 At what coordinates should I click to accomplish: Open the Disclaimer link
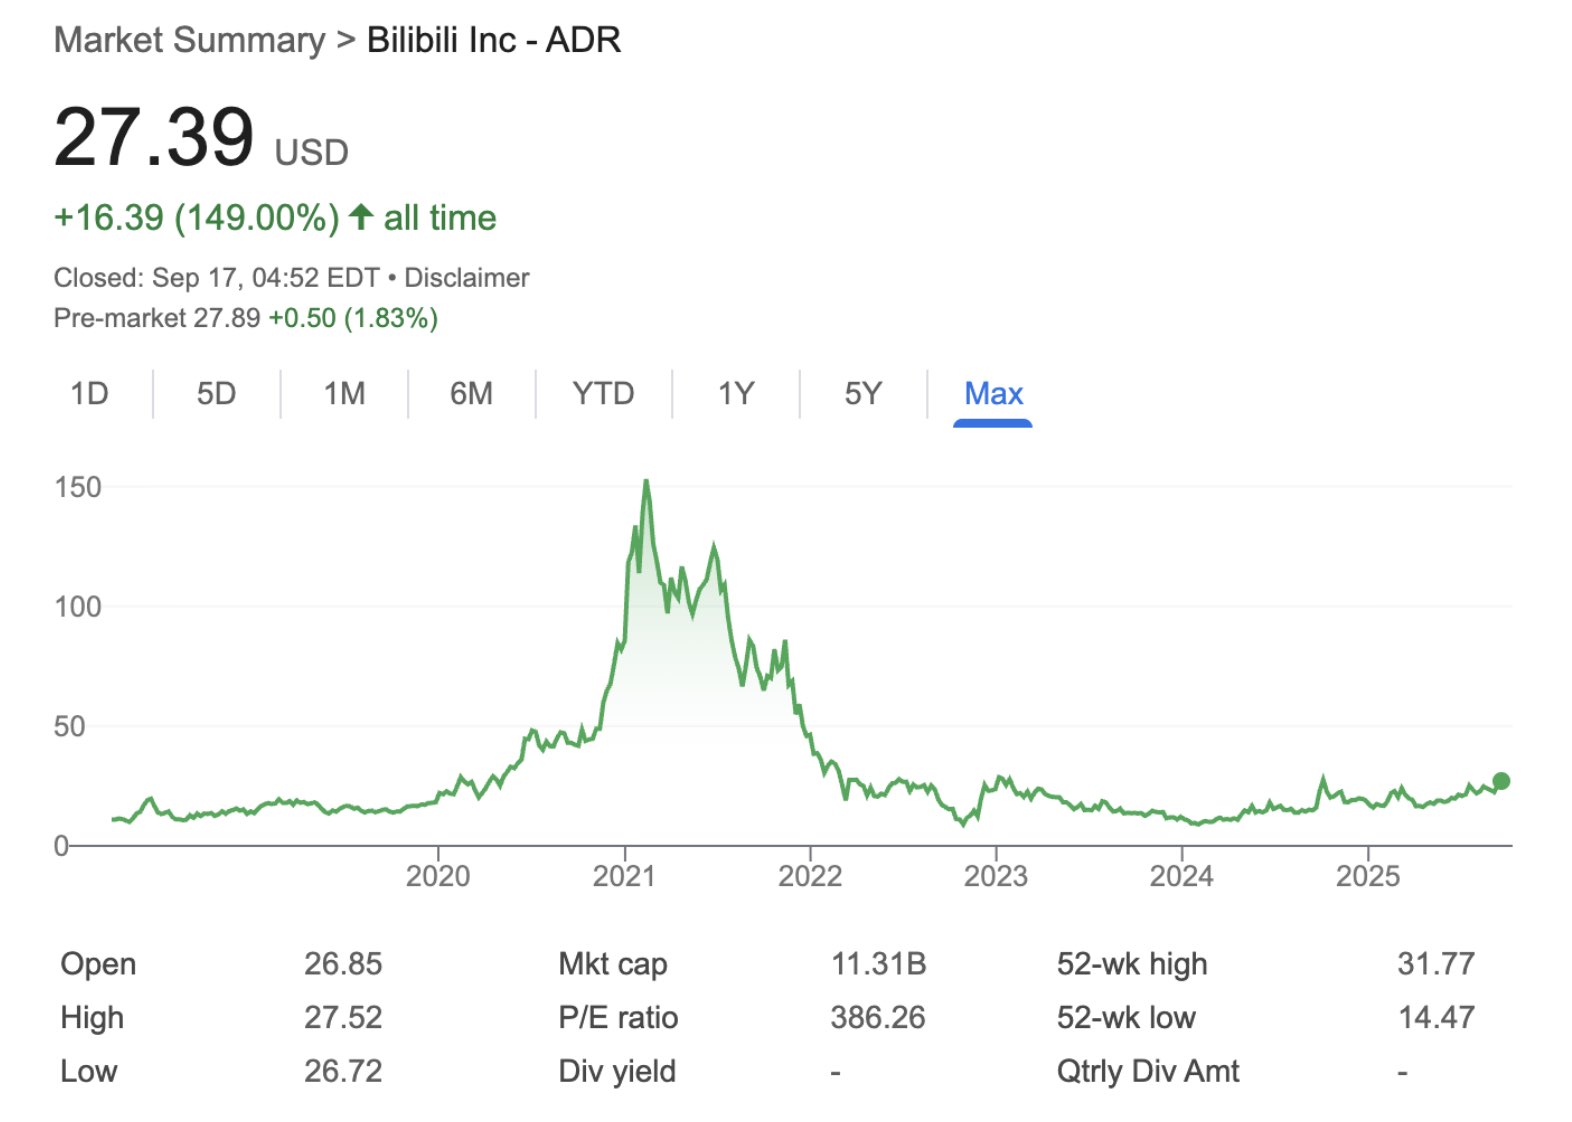(x=467, y=277)
